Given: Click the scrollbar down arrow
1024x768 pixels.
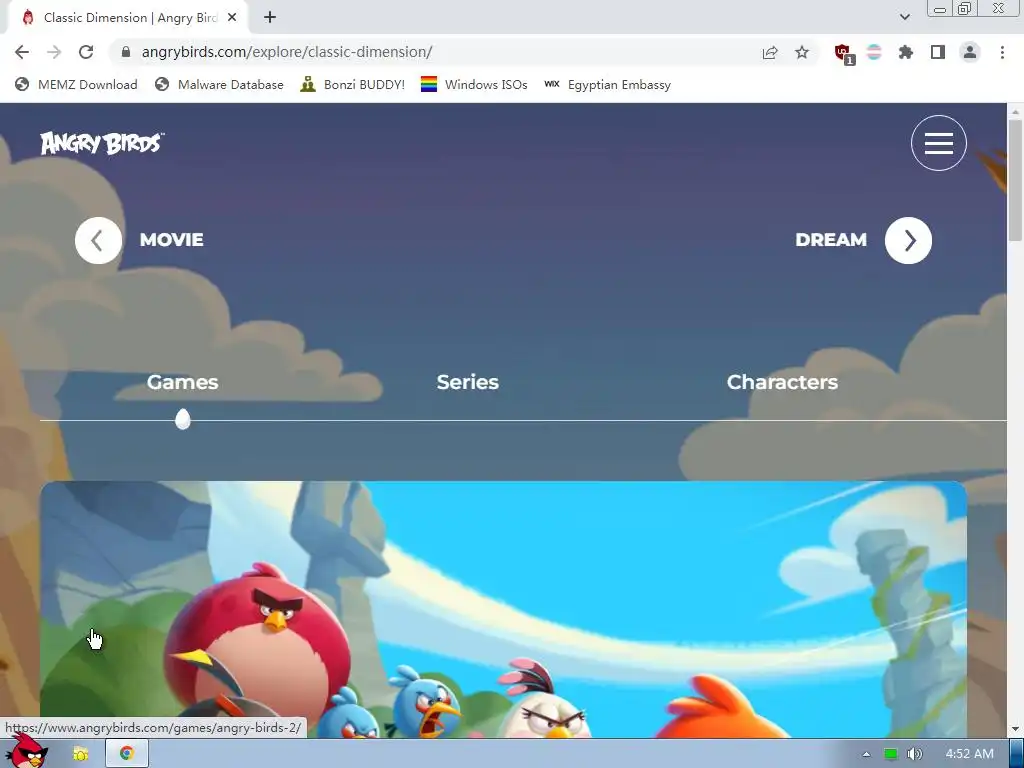Looking at the screenshot, I should [x=1015, y=729].
